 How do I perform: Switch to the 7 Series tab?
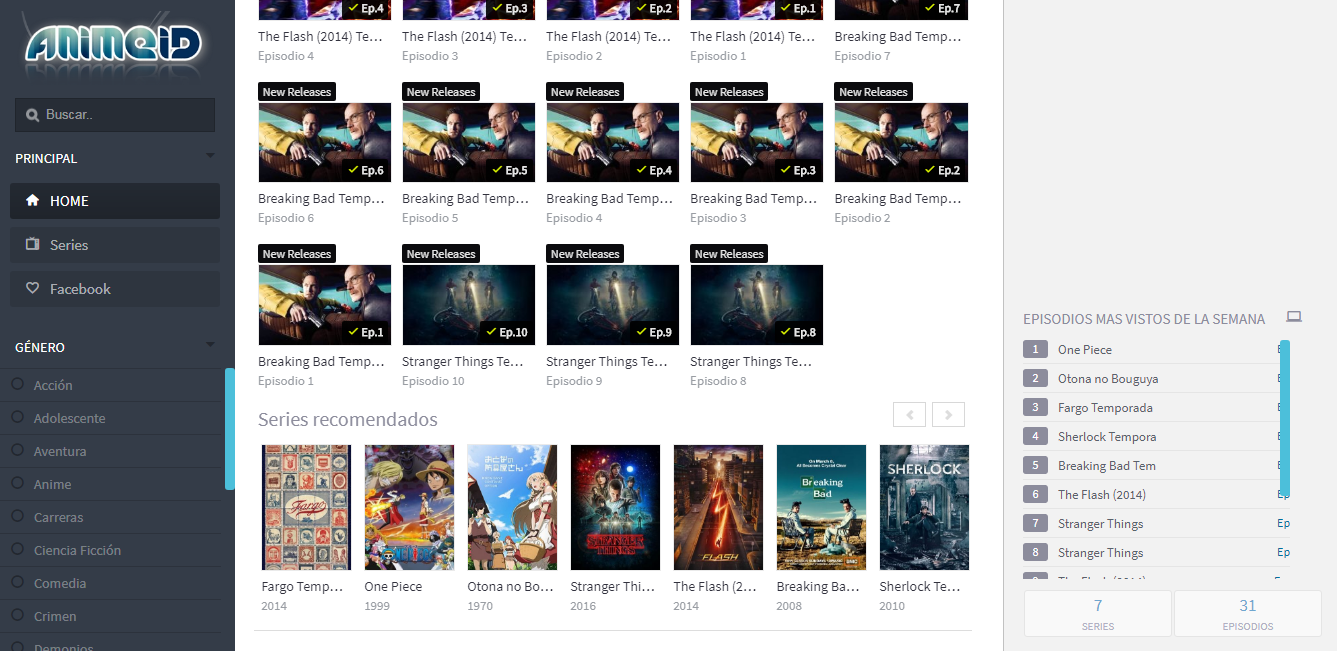[x=1098, y=613]
